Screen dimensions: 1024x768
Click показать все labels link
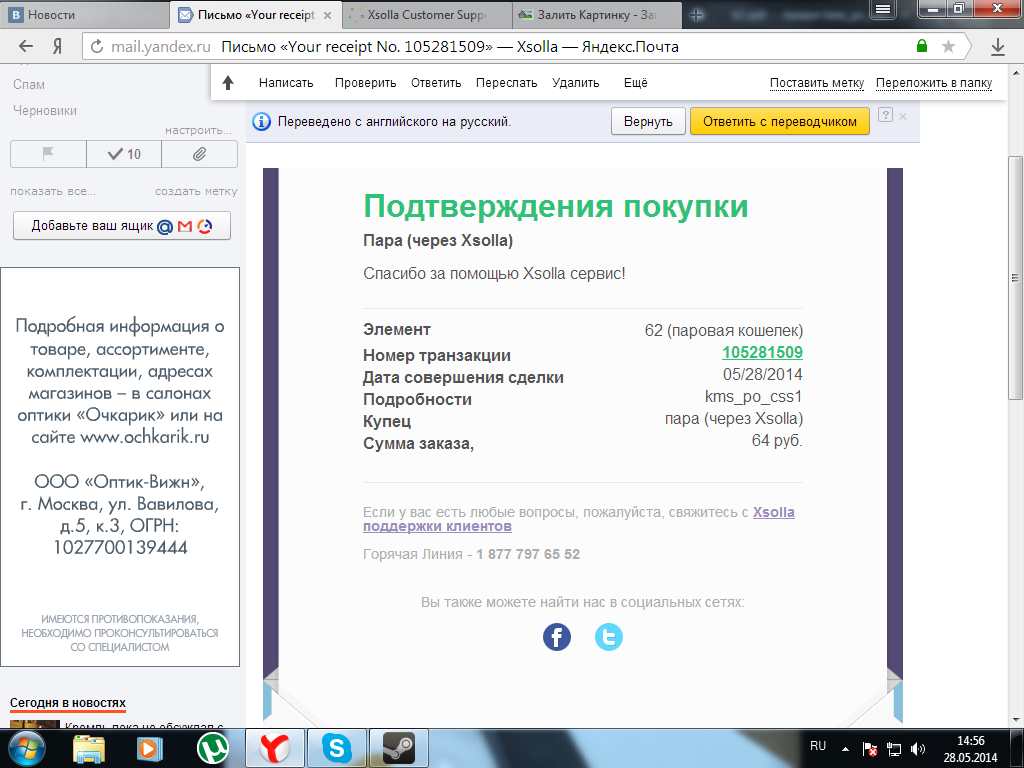tap(53, 191)
